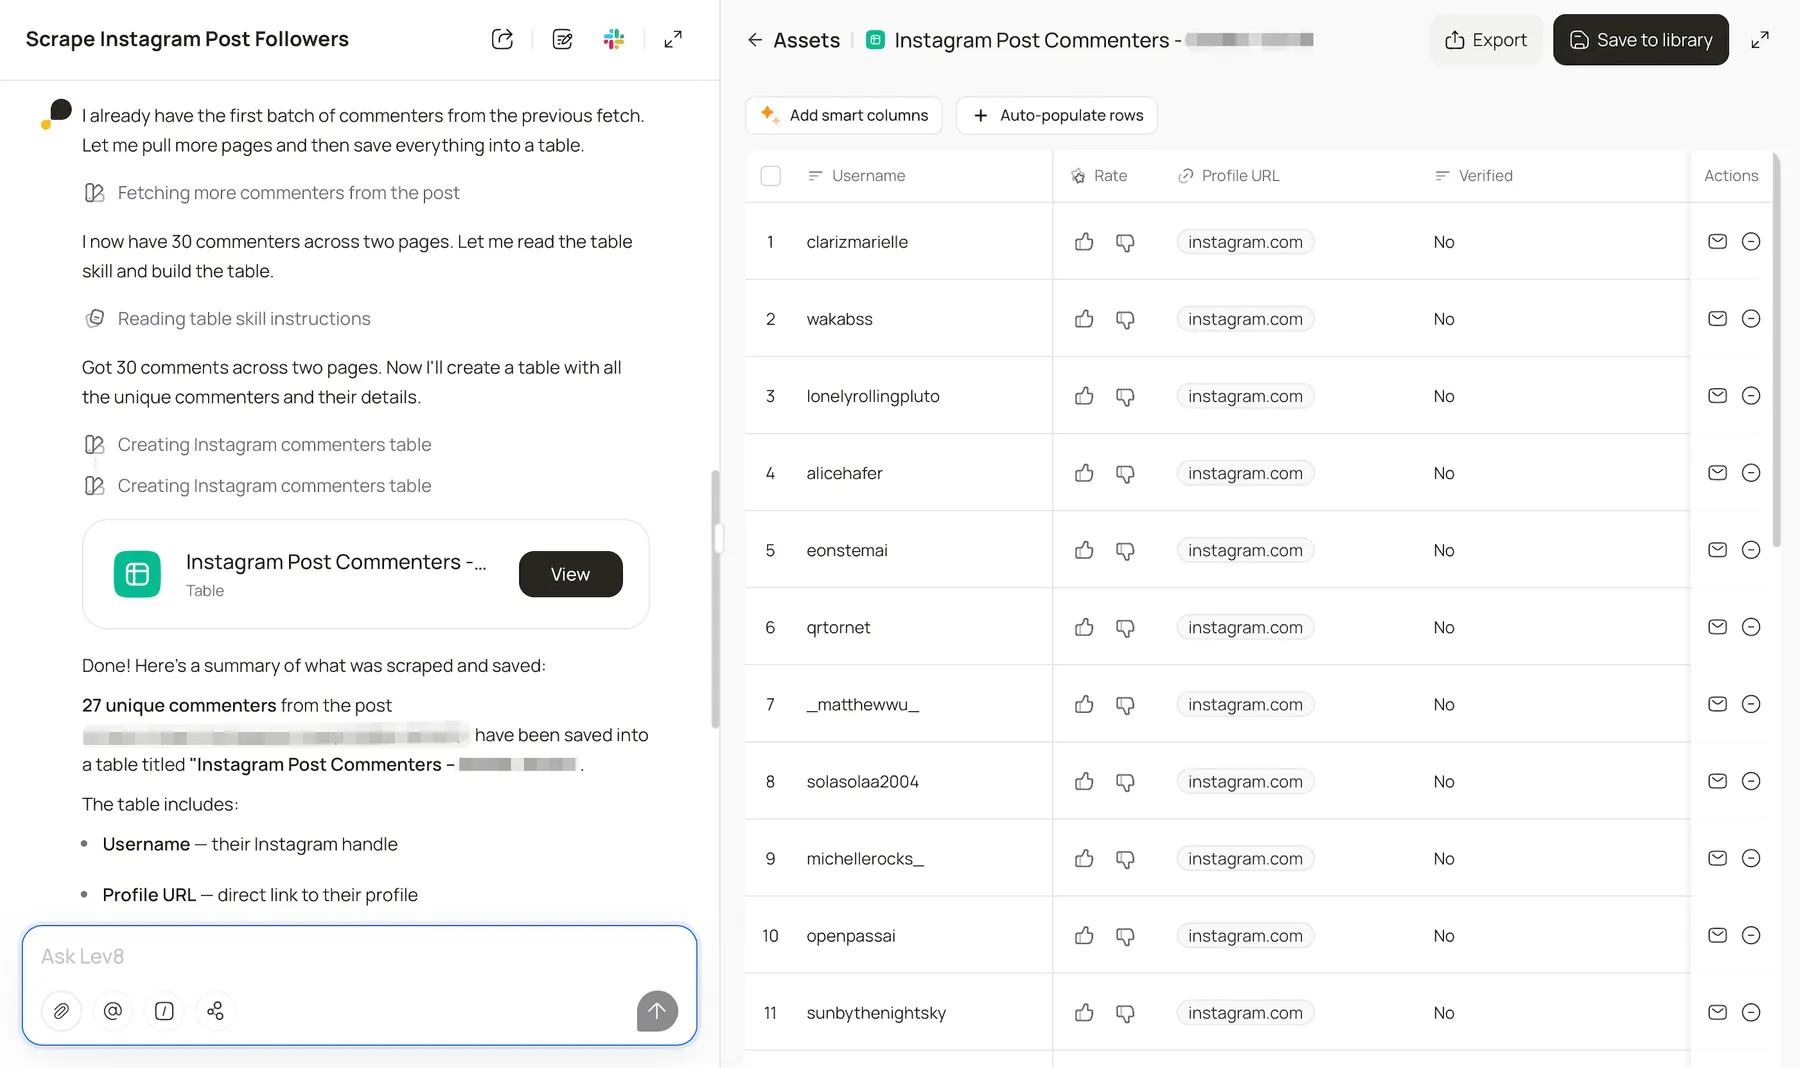Open the Profile URL column header
Screen dimensions: 1800x1068
click(x=1229, y=176)
